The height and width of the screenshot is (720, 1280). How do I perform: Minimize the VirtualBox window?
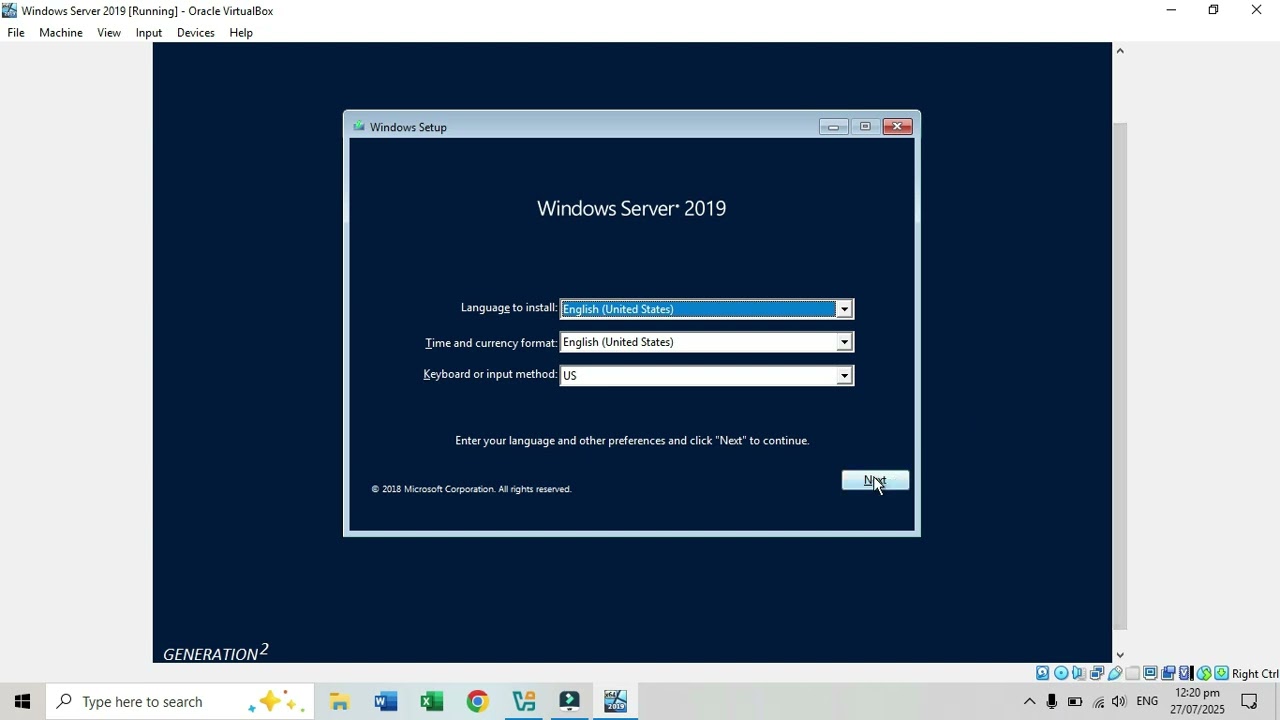point(1171,11)
